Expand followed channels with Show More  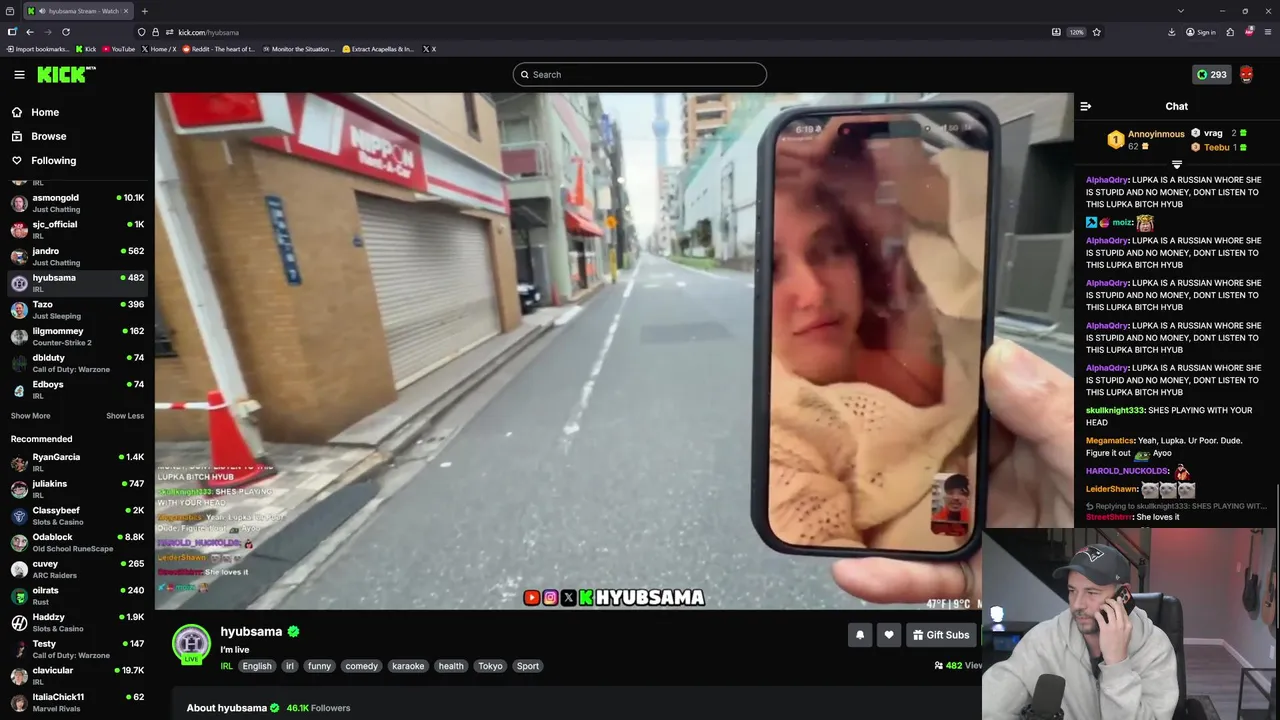click(x=30, y=416)
